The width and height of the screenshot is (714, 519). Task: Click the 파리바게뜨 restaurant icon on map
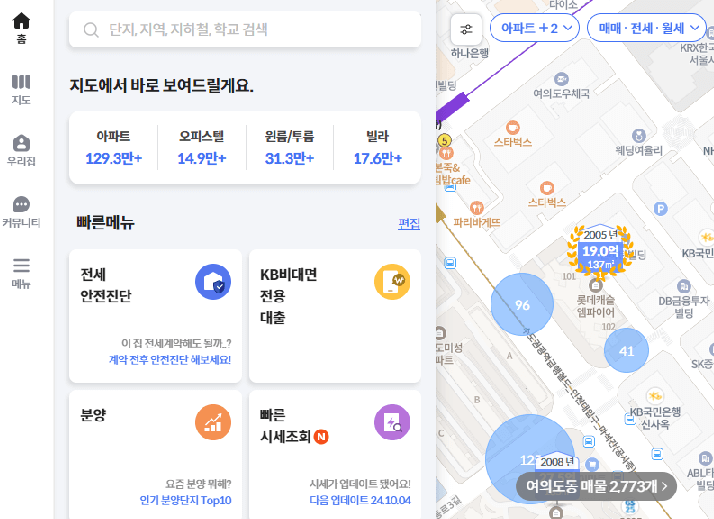[x=477, y=208]
